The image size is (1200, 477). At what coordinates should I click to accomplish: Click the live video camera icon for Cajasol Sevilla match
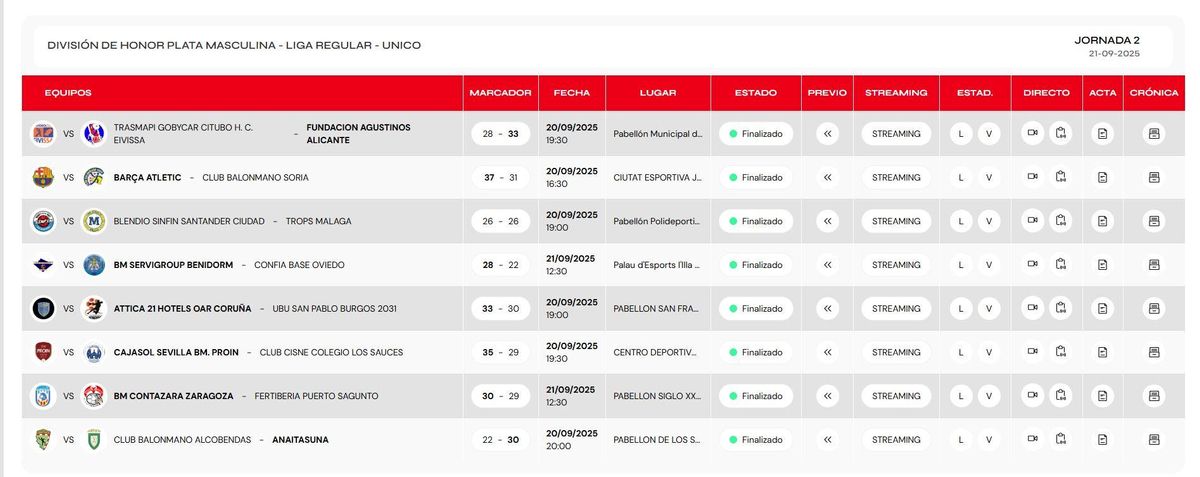coord(1033,352)
